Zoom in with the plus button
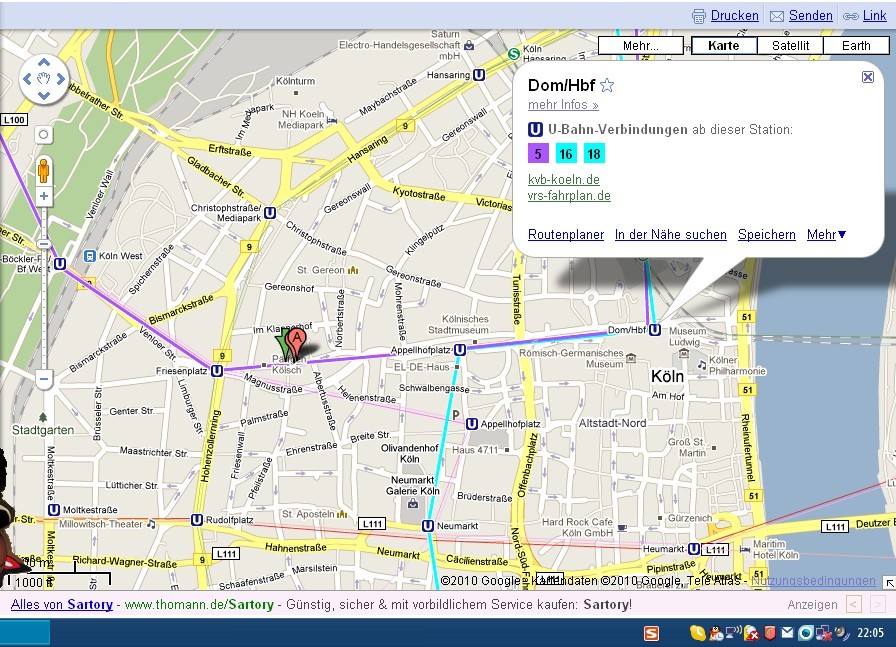This screenshot has width=896, height=647. (x=44, y=196)
